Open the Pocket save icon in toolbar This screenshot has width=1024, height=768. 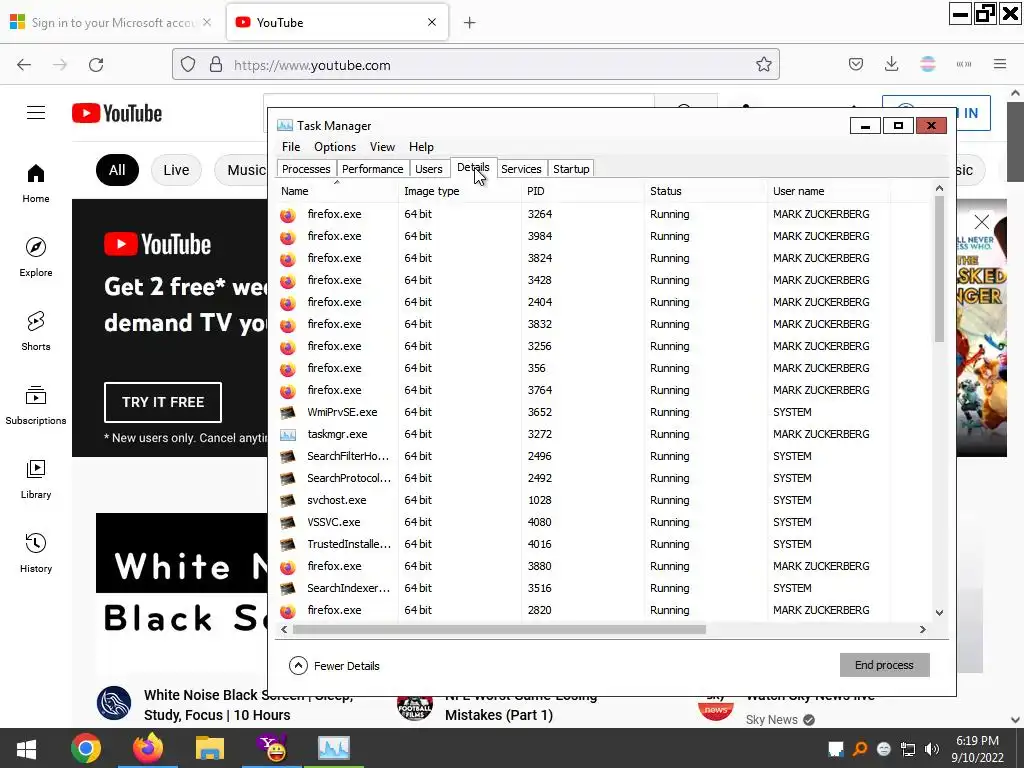(x=856, y=64)
